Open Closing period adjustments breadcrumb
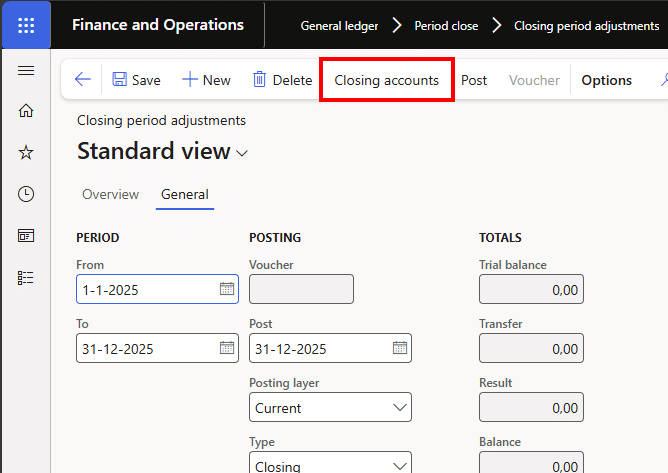The height and width of the screenshot is (473, 668). (x=586, y=26)
